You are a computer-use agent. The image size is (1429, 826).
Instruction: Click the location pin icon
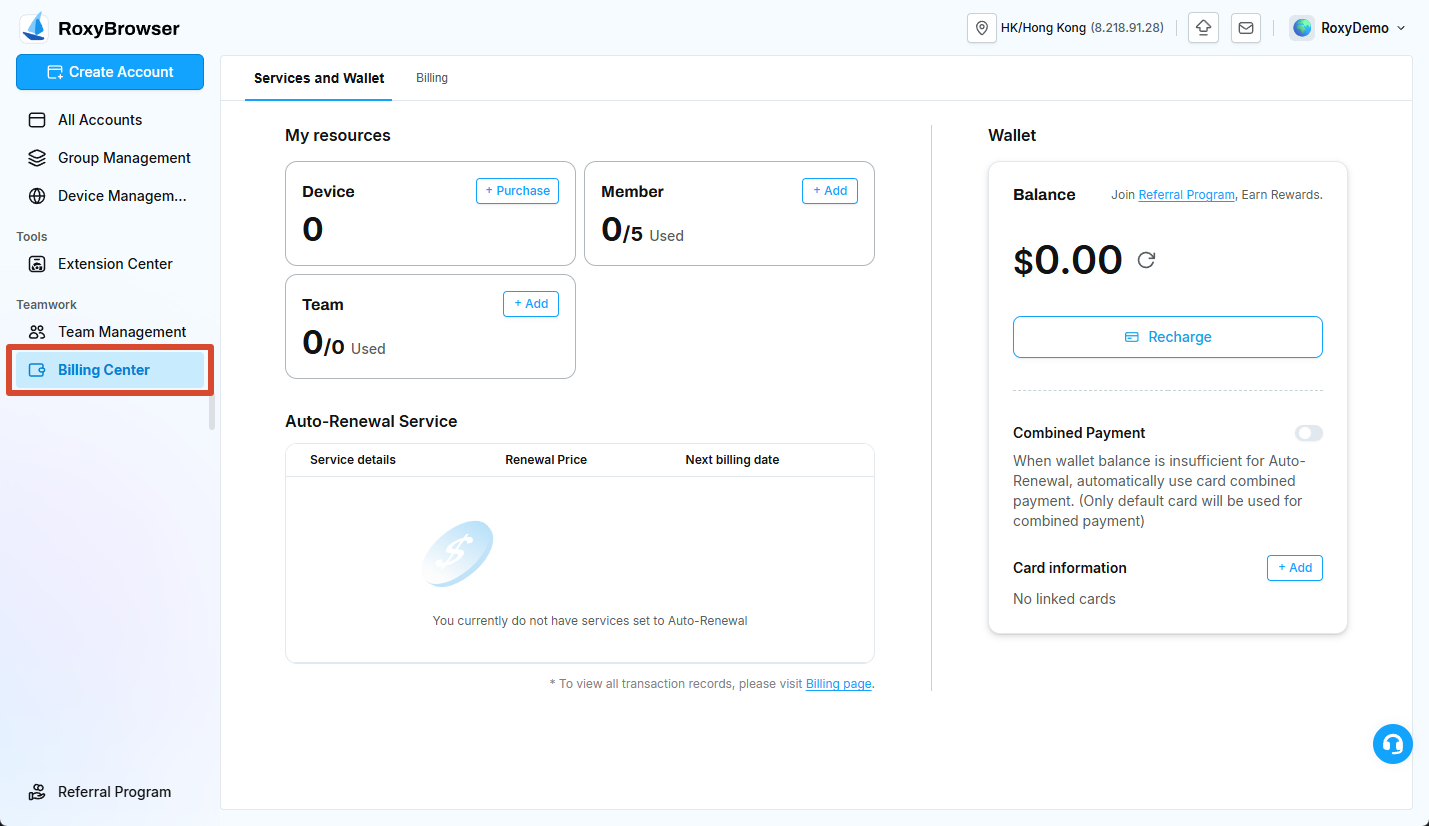point(982,28)
